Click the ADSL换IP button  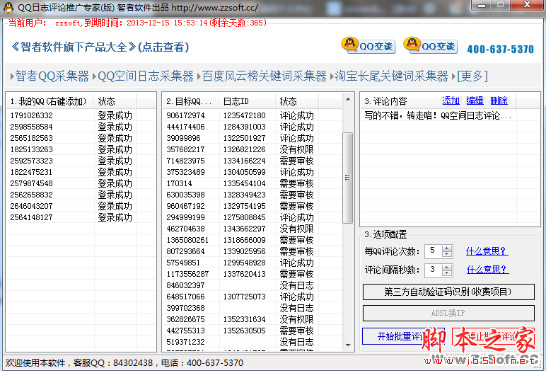(x=449, y=313)
